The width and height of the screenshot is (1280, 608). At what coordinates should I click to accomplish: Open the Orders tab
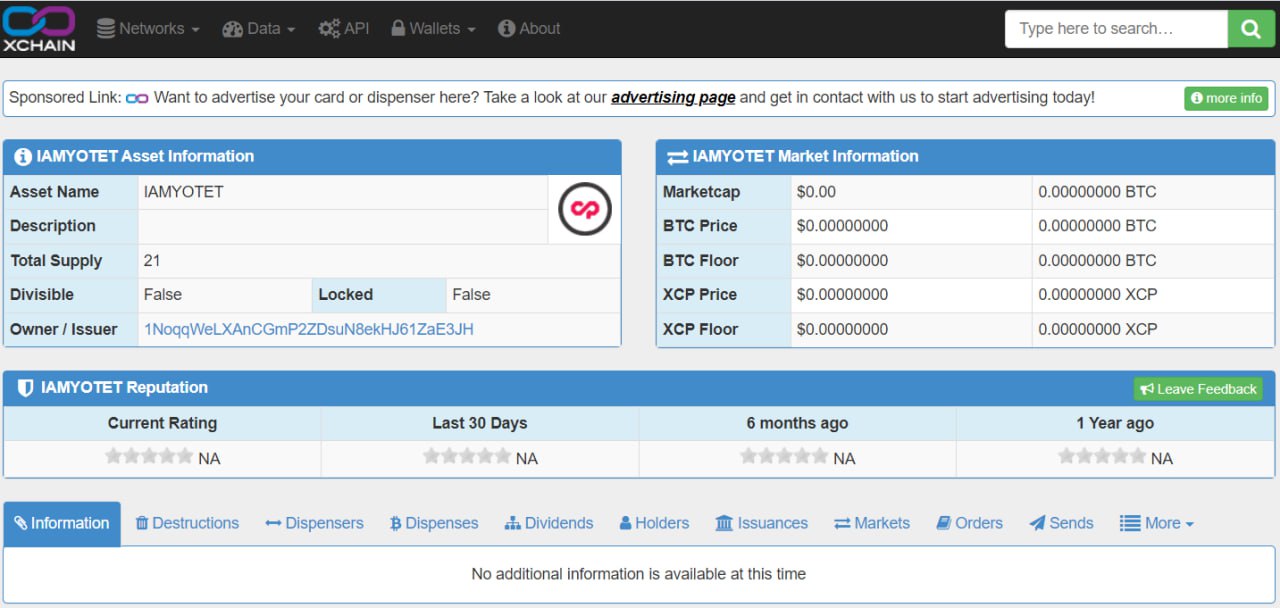(969, 523)
